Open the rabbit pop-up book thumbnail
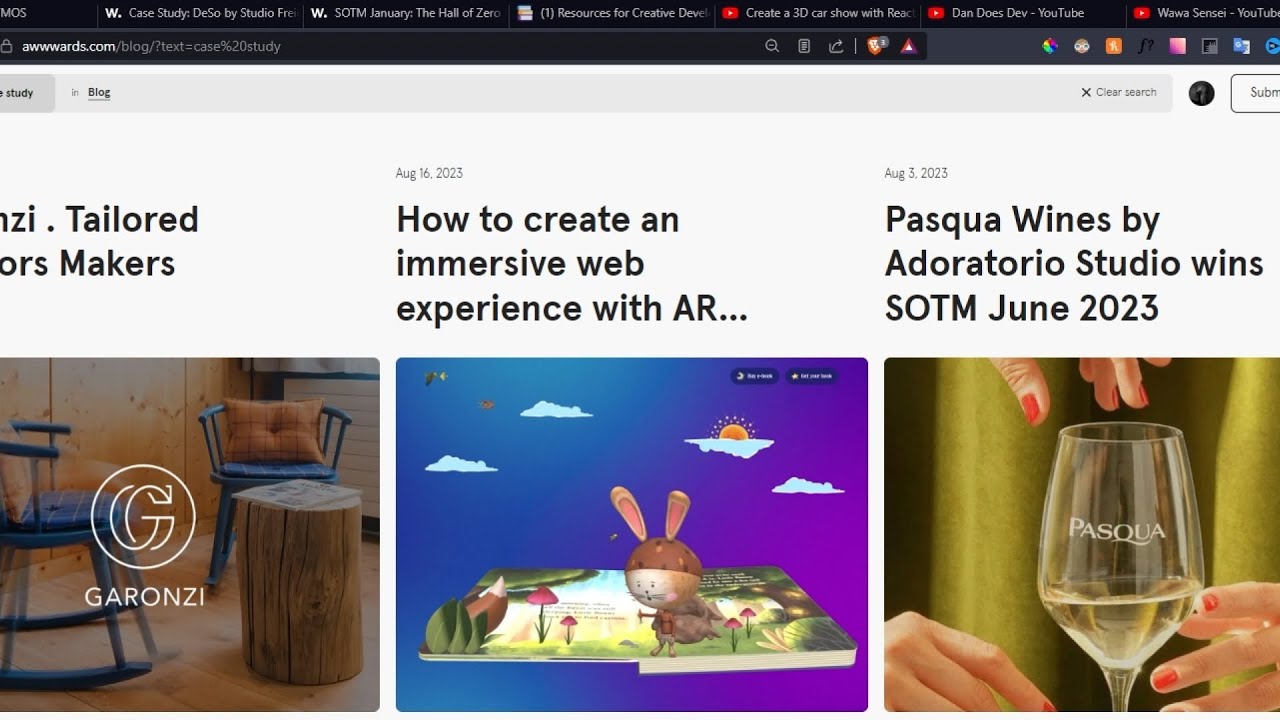Image resolution: width=1280 pixels, height=720 pixels. [632, 535]
